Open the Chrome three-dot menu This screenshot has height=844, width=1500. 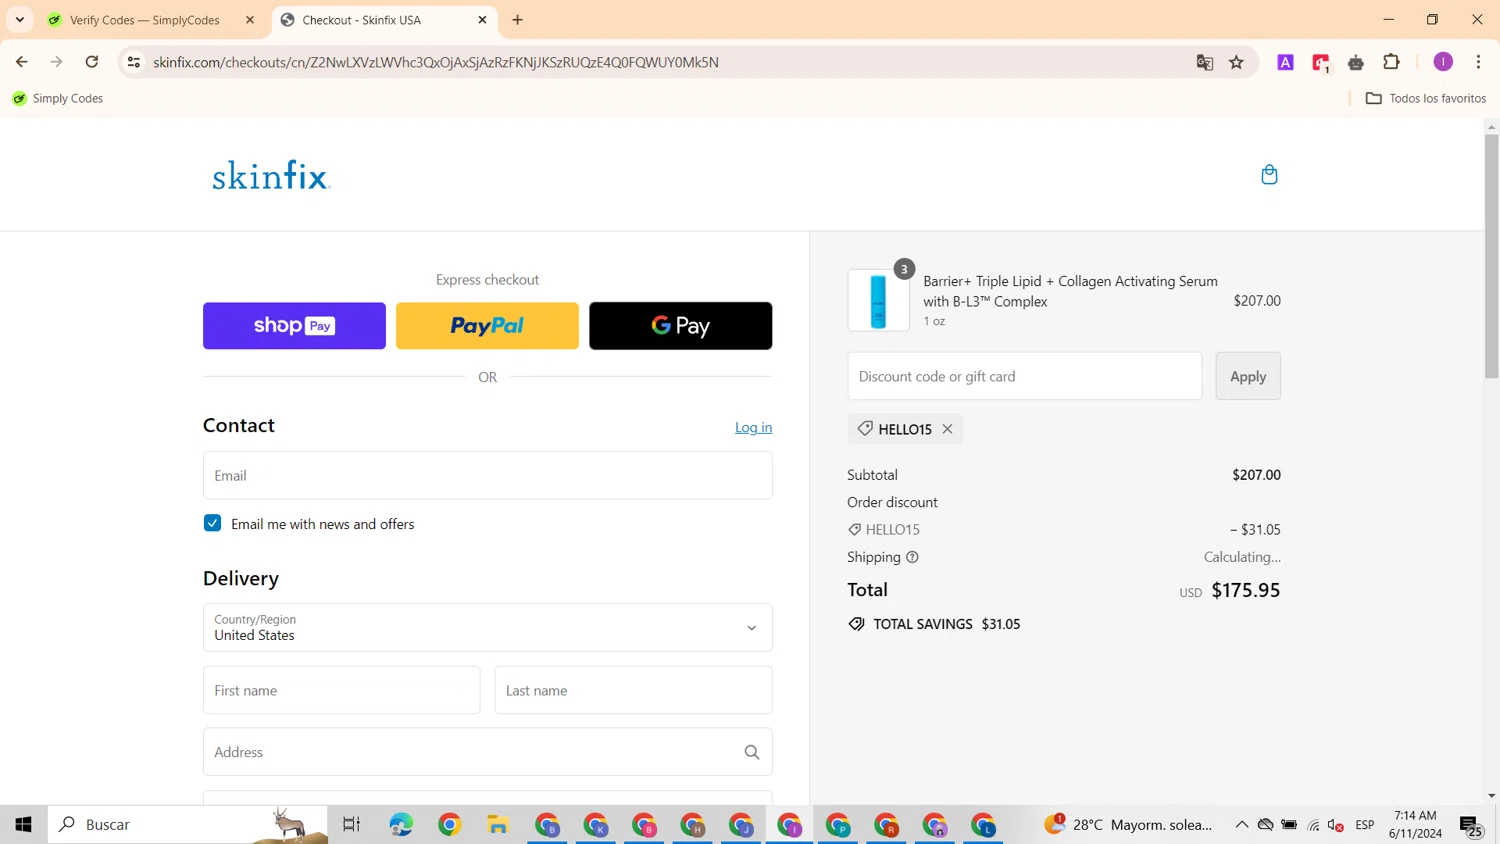[x=1478, y=62]
